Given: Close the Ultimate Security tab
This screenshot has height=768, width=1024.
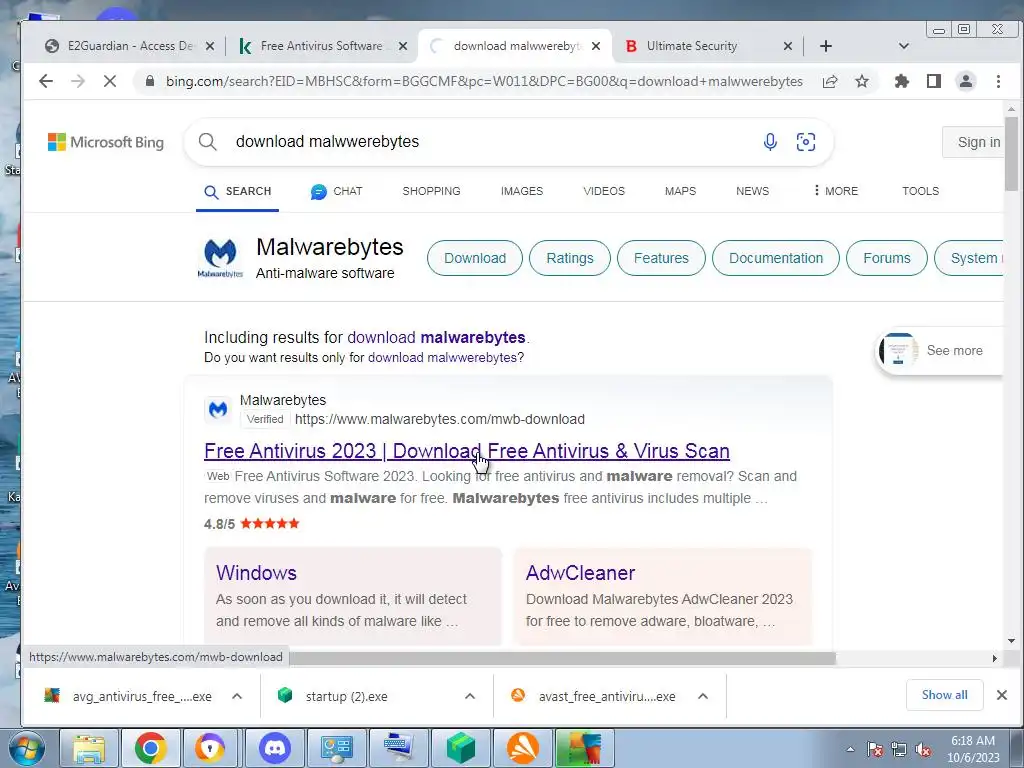Looking at the screenshot, I should [788, 46].
